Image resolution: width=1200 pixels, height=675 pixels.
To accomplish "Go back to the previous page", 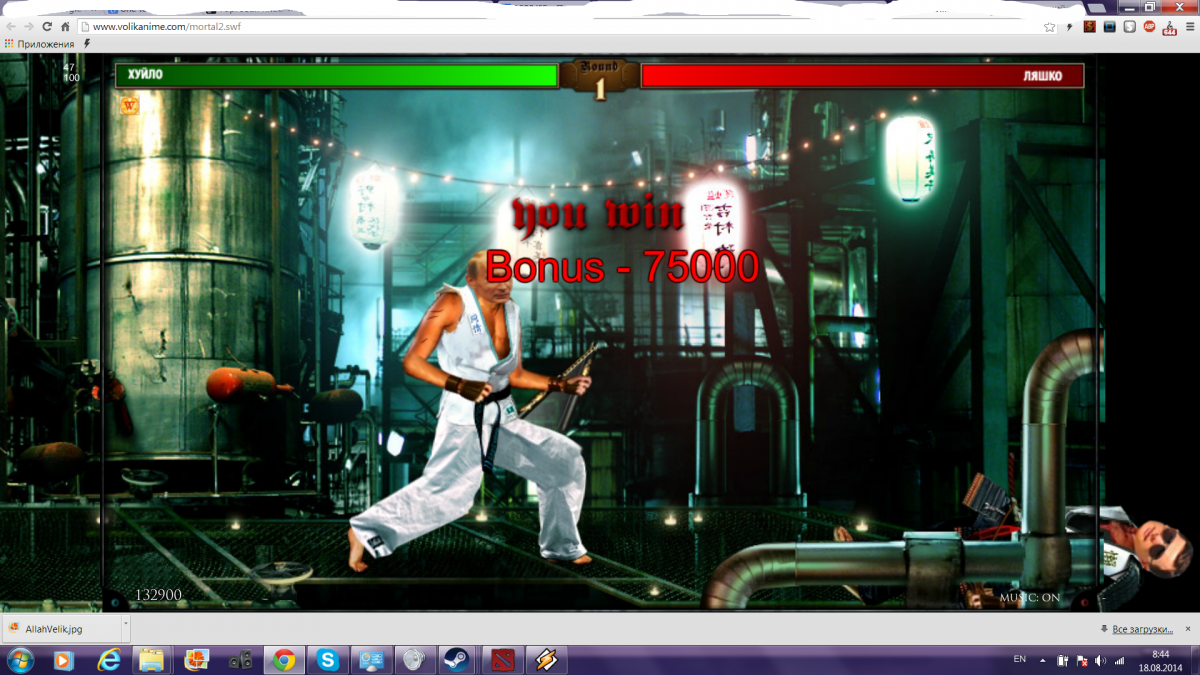I will click(x=10, y=27).
